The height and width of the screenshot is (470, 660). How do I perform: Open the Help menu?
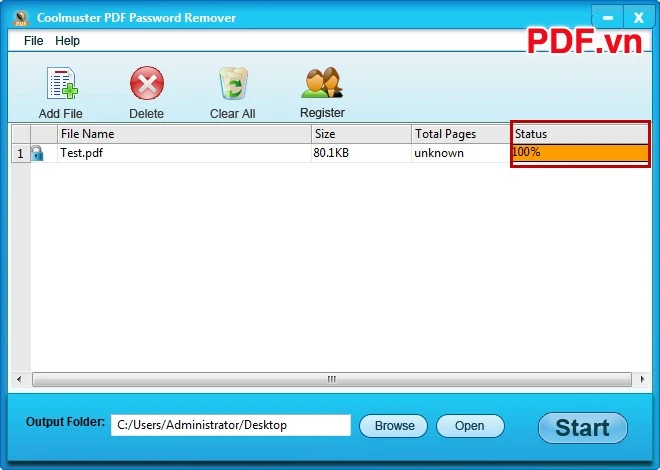(x=67, y=41)
